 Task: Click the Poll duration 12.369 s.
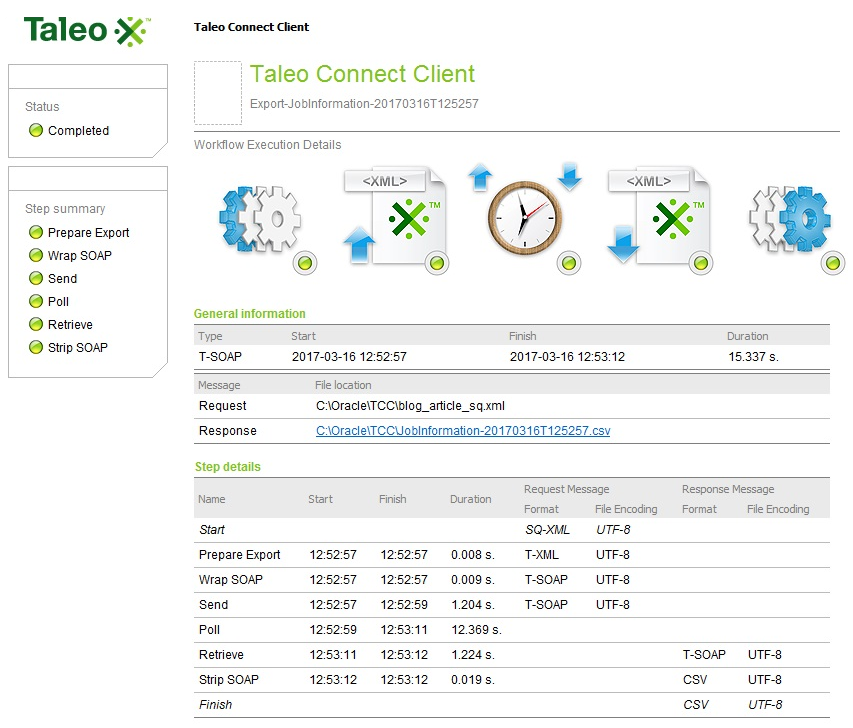(477, 630)
